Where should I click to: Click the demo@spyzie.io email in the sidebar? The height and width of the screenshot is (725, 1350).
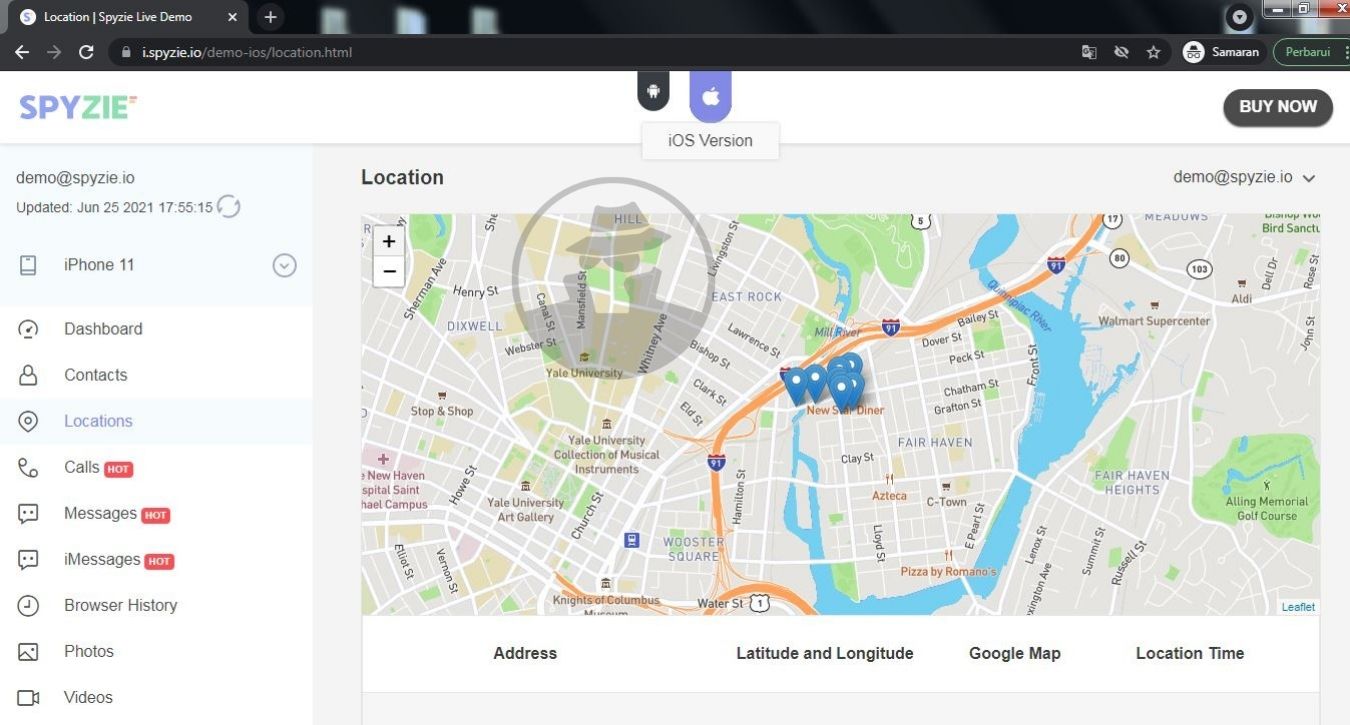[75, 178]
